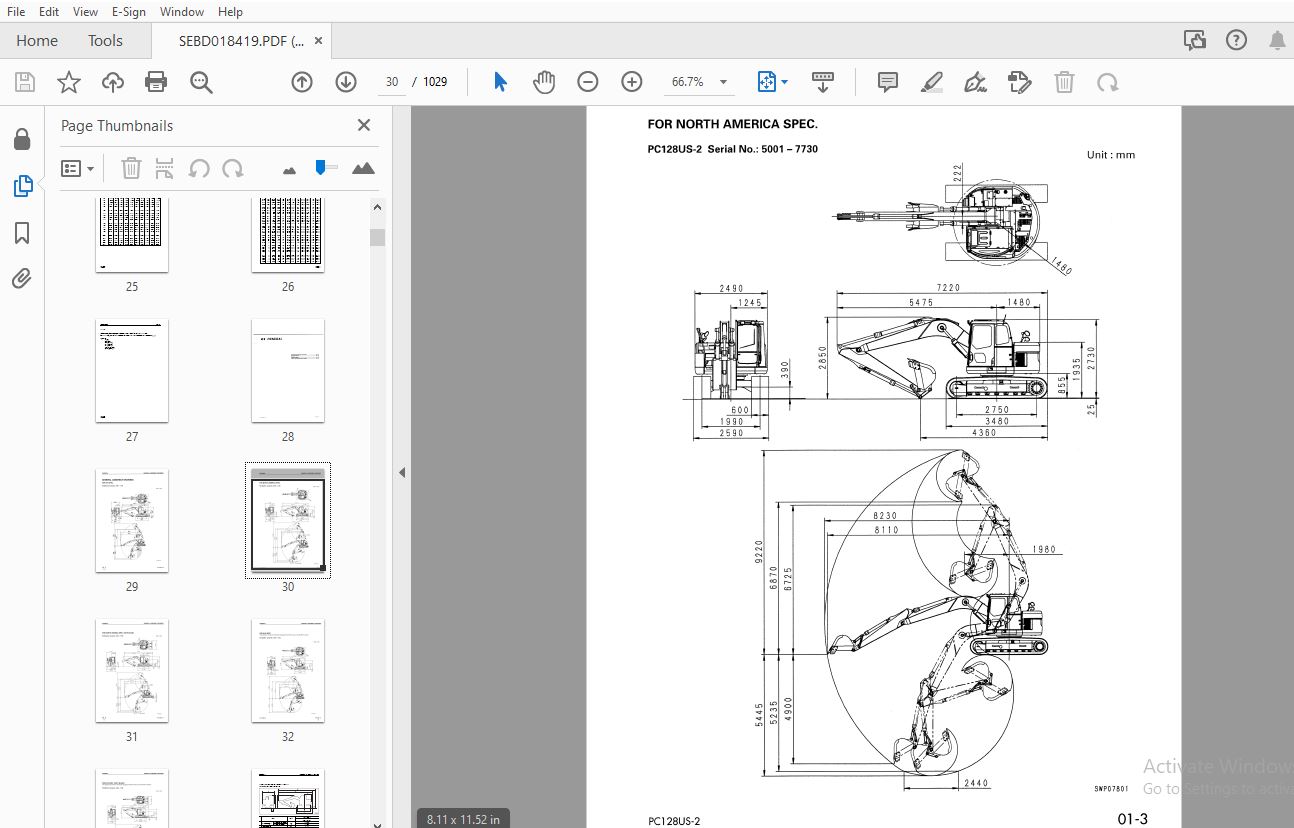Screen dimensions: 1294x828
Task: Open the lock security panel icon
Action: pos(22,139)
